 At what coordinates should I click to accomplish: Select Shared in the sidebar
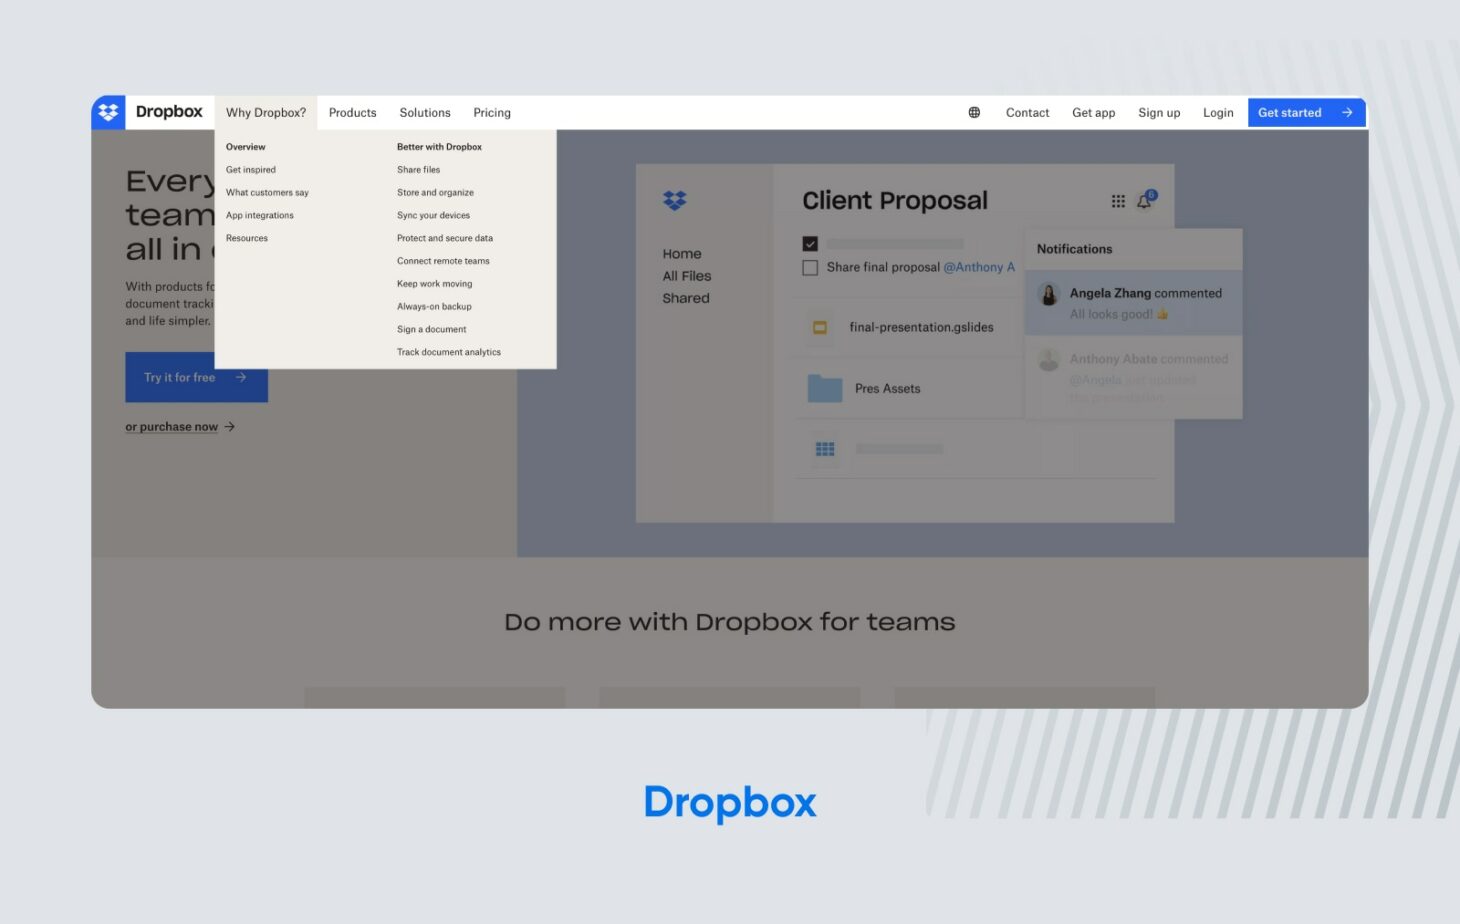coord(686,298)
